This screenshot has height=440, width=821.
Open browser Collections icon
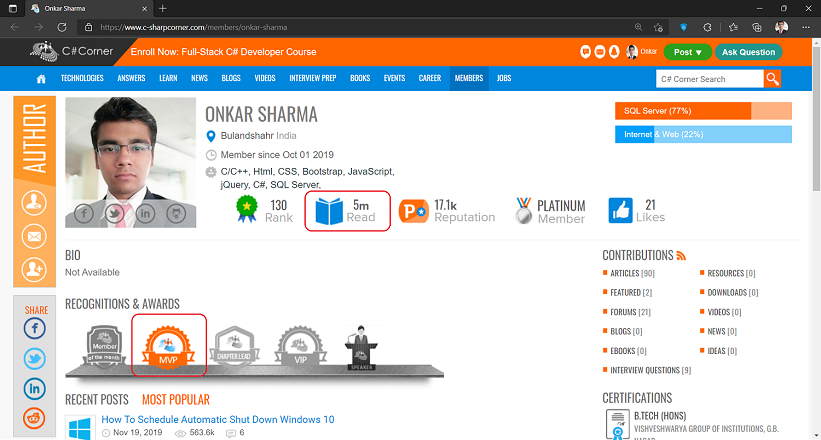coord(757,27)
